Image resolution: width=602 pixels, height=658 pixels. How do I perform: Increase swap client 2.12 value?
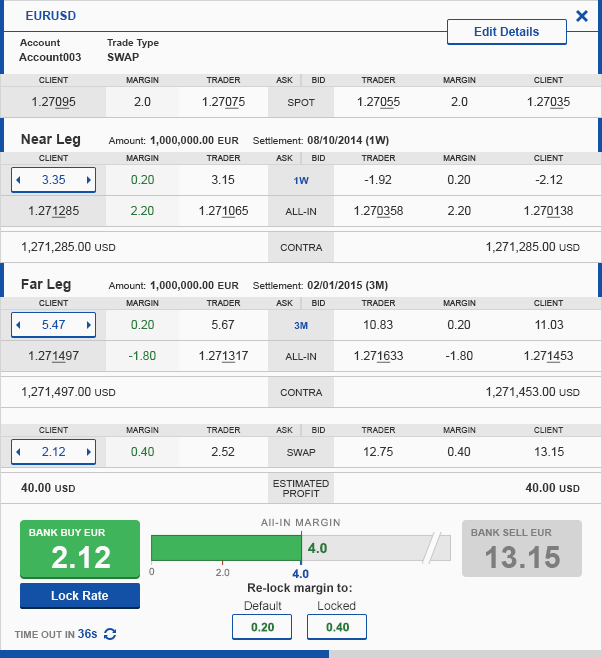pyautogui.click(x=89, y=452)
